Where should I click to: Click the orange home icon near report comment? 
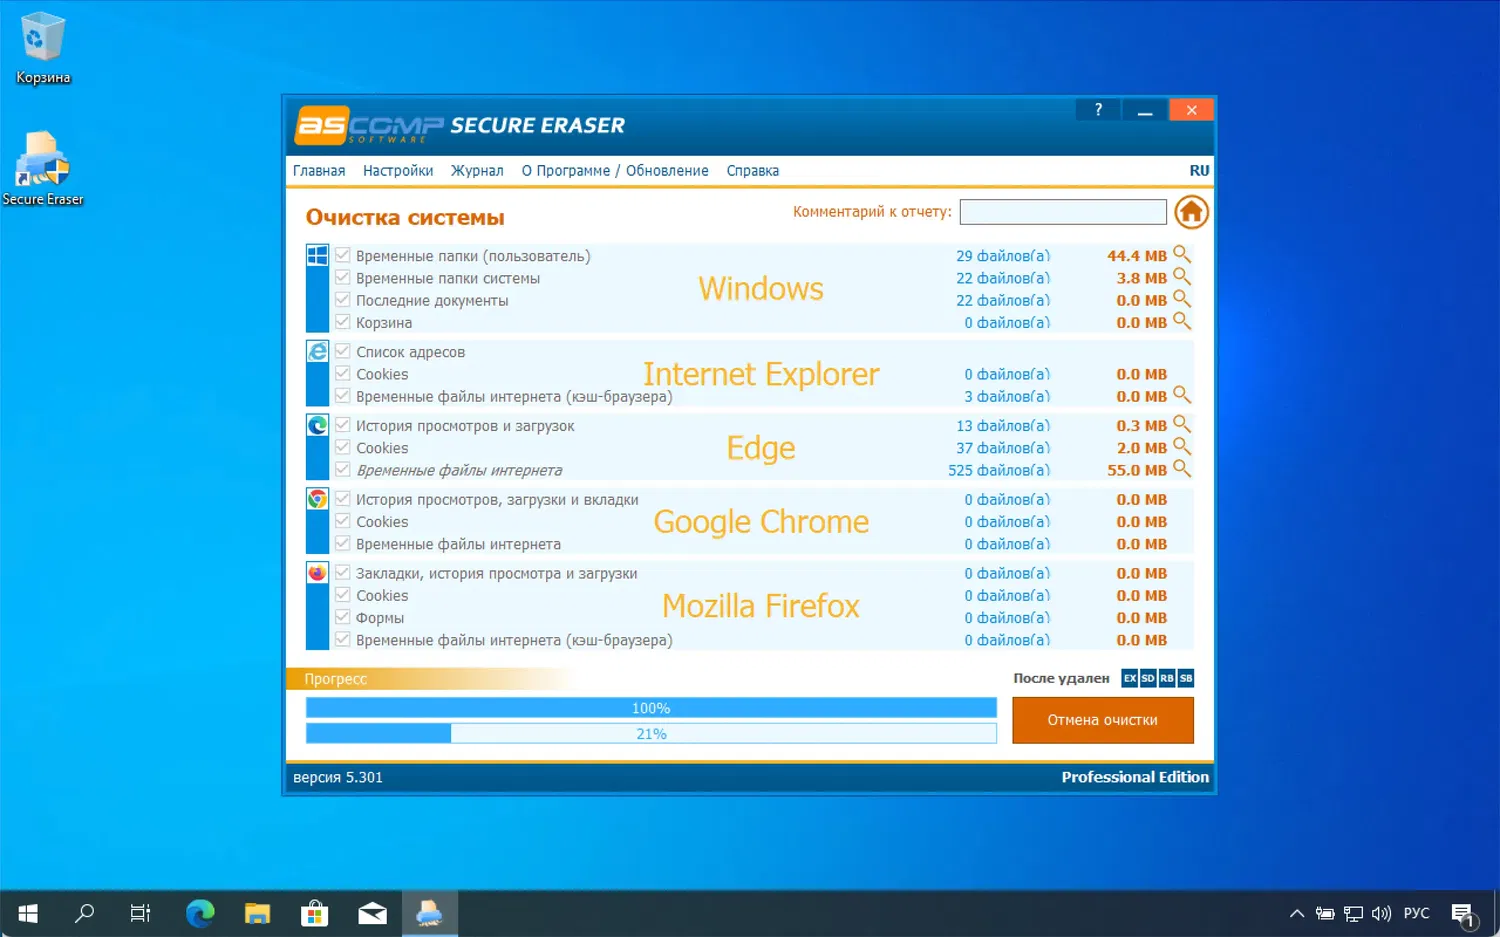click(x=1191, y=211)
